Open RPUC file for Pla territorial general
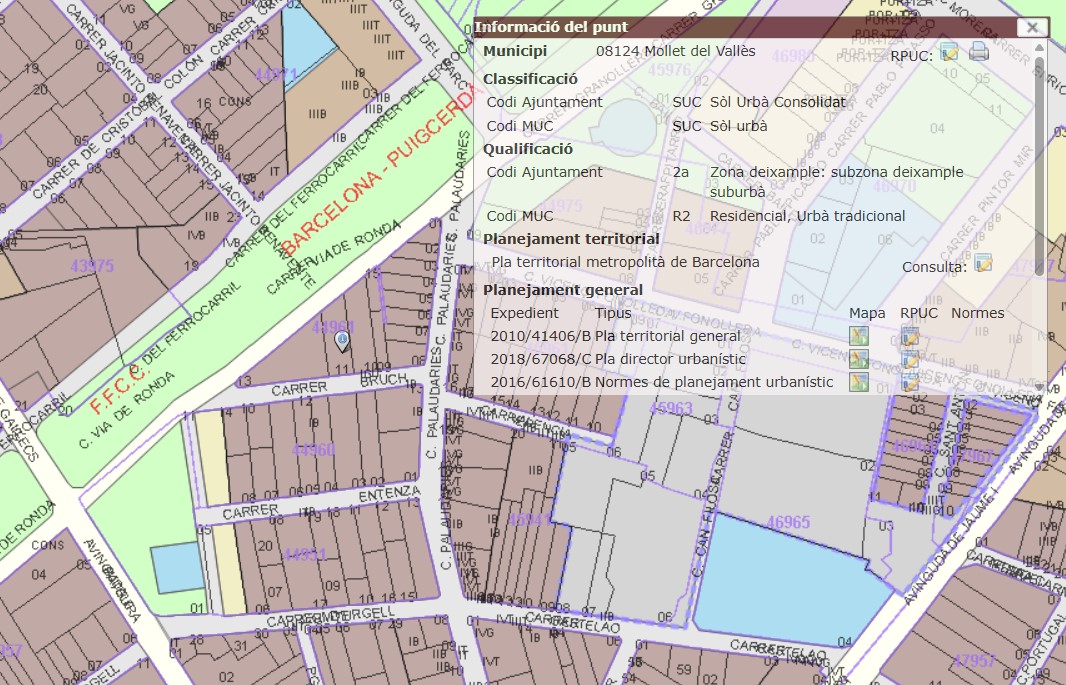1066x685 pixels. (910, 336)
